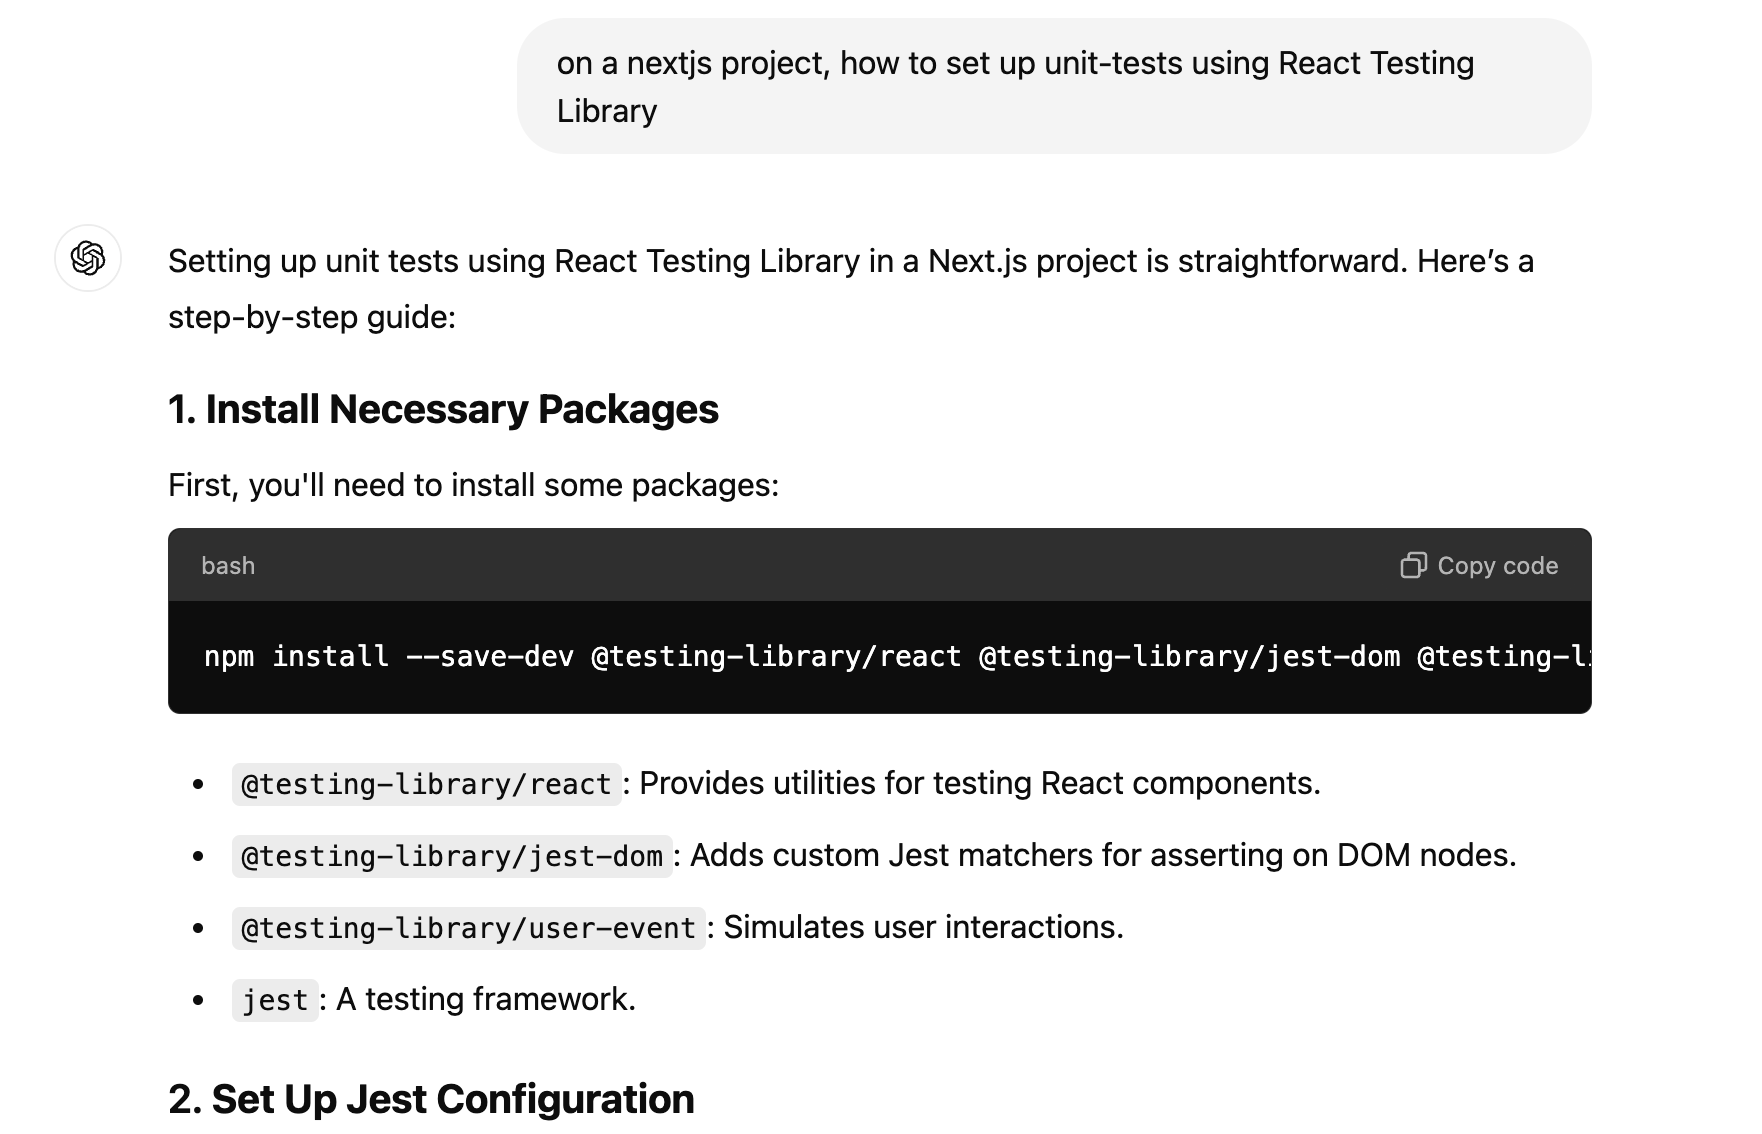The image size is (1762, 1134).
Task: Click the bash language label
Action: [228, 566]
